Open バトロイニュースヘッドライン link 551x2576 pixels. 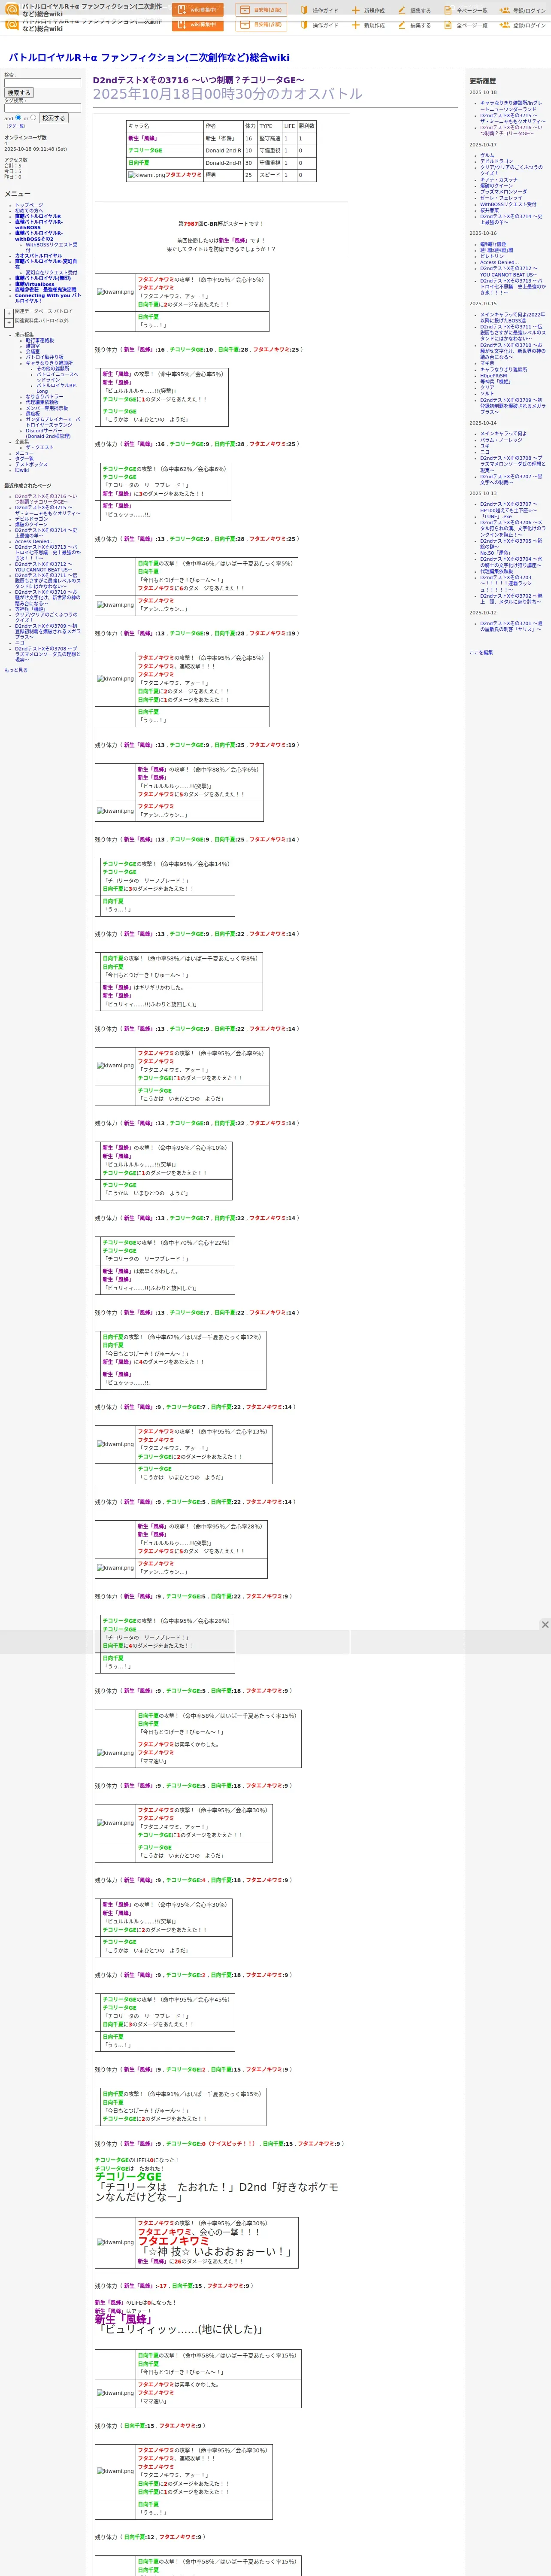[x=57, y=377]
